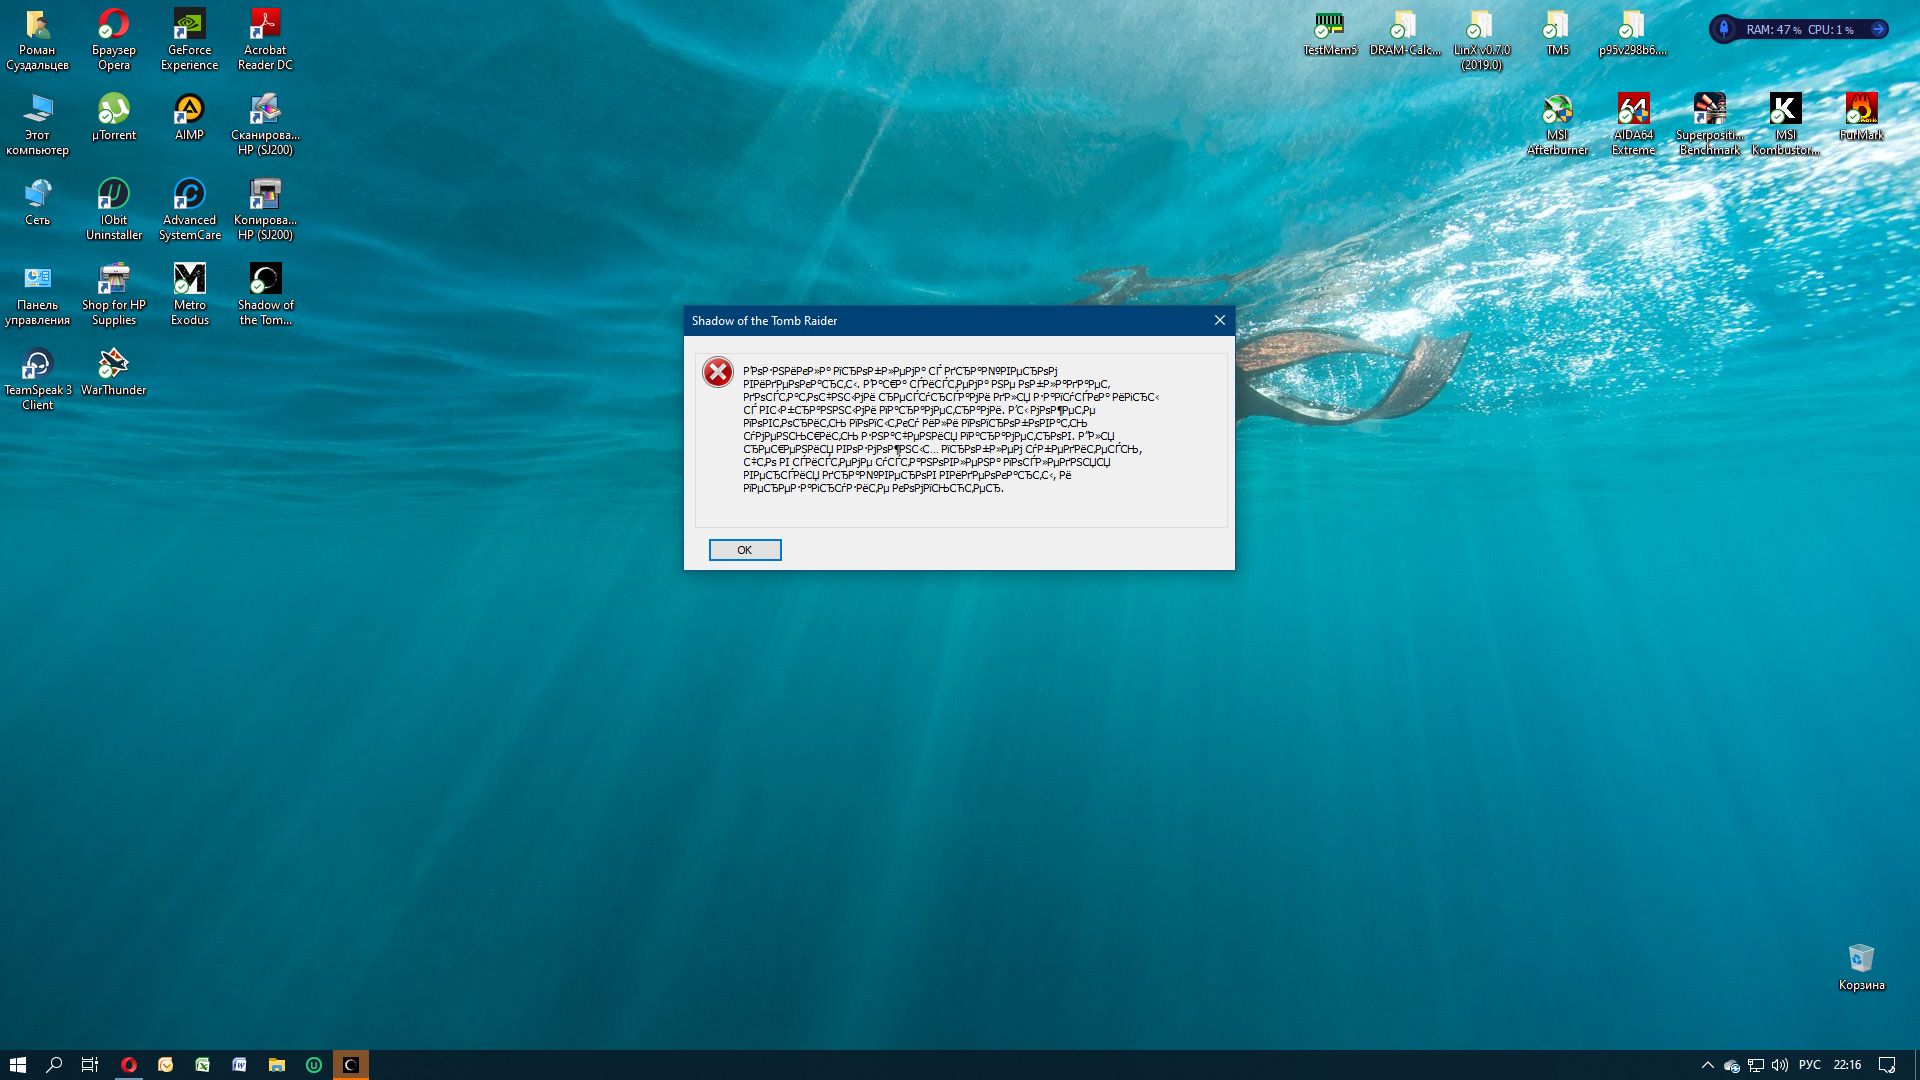The image size is (1920, 1080).
Task: Select the TeamSpeak 3 Client icon
Action: (38, 378)
